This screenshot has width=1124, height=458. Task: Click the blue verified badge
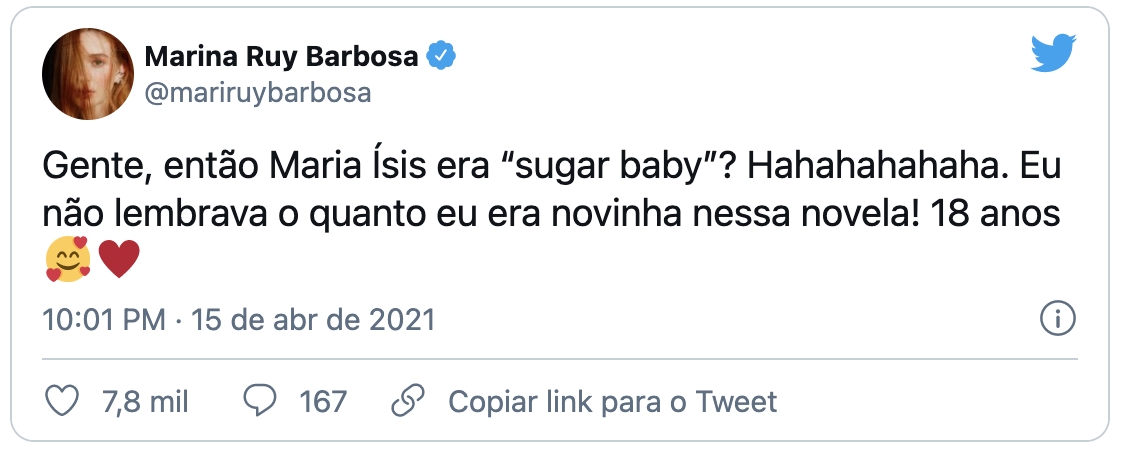tap(442, 57)
